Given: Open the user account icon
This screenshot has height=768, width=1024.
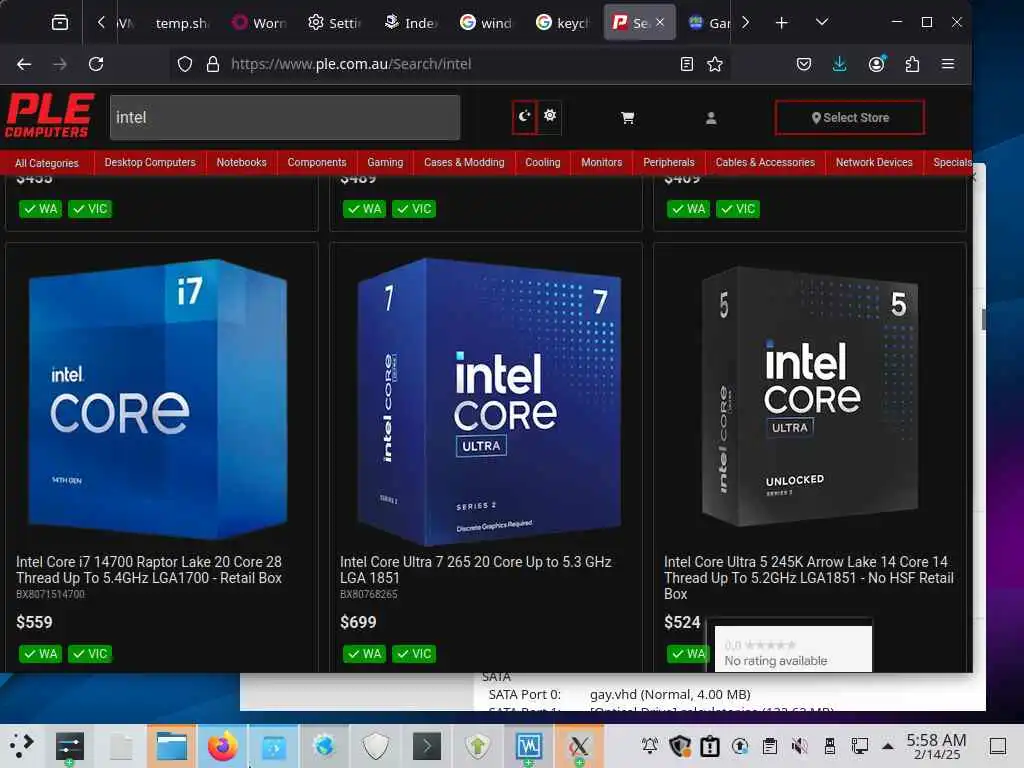Looking at the screenshot, I should [x=711, y=118].
